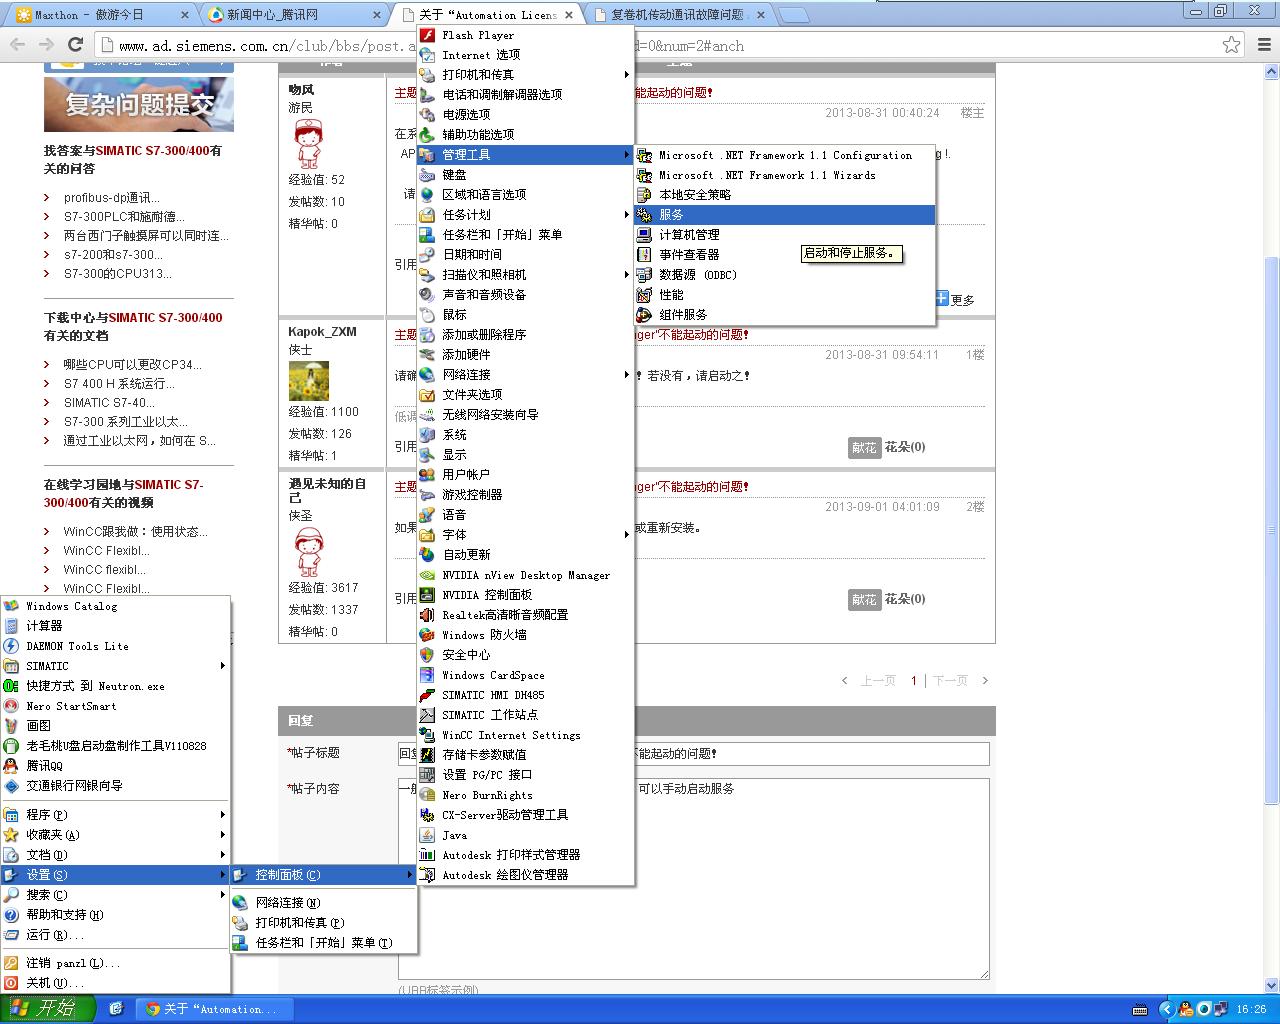Select 关机(U)... in Start menu
The image size is (1280, 1024).
coord(115,983)
